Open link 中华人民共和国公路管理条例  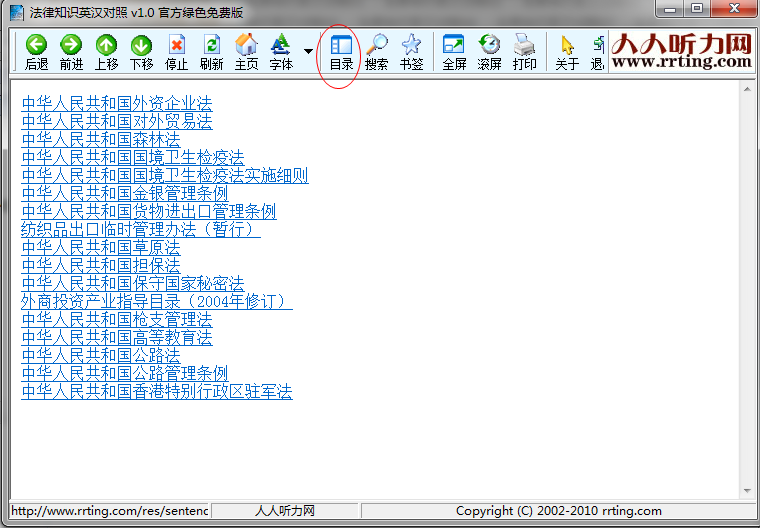point(125,373)
